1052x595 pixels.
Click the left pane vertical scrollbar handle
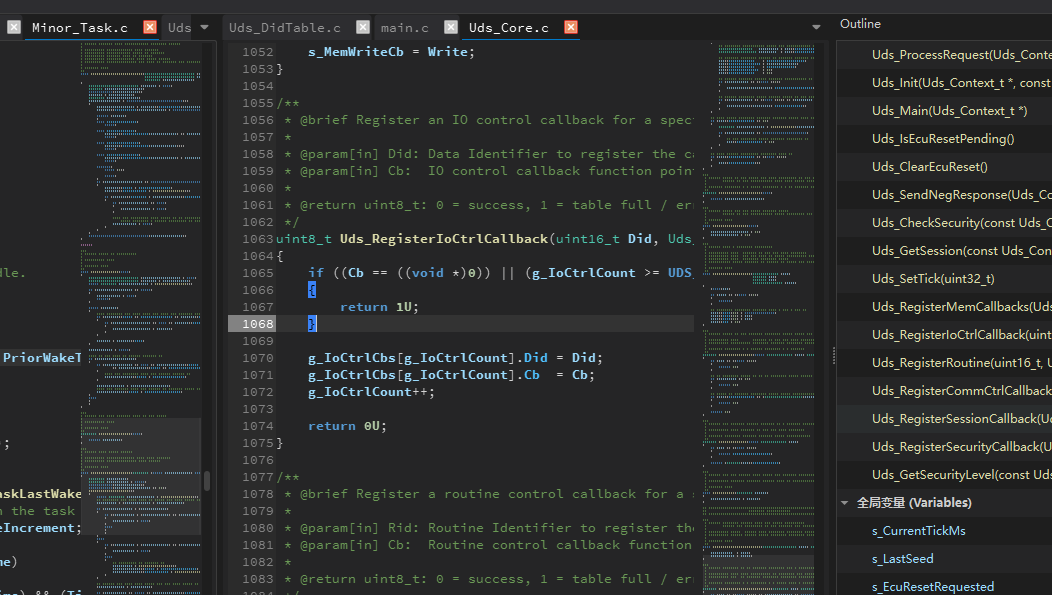tap(207, 480)
